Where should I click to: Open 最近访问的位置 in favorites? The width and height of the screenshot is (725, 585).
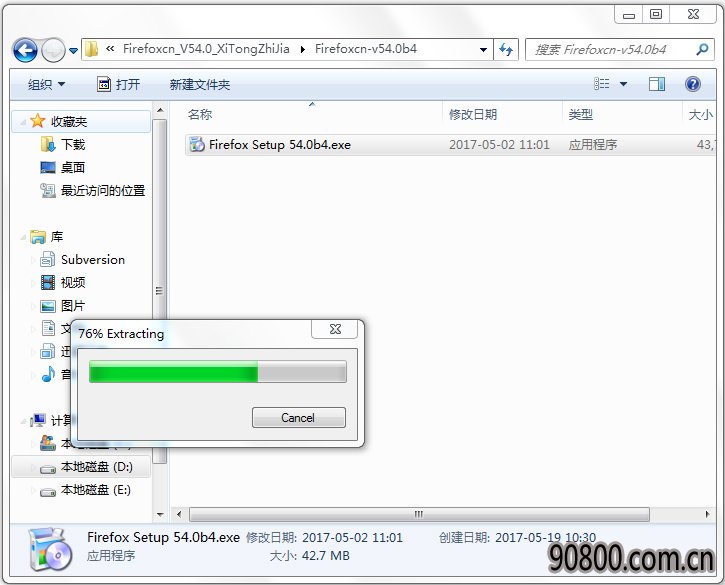click(x=103, y=191)
